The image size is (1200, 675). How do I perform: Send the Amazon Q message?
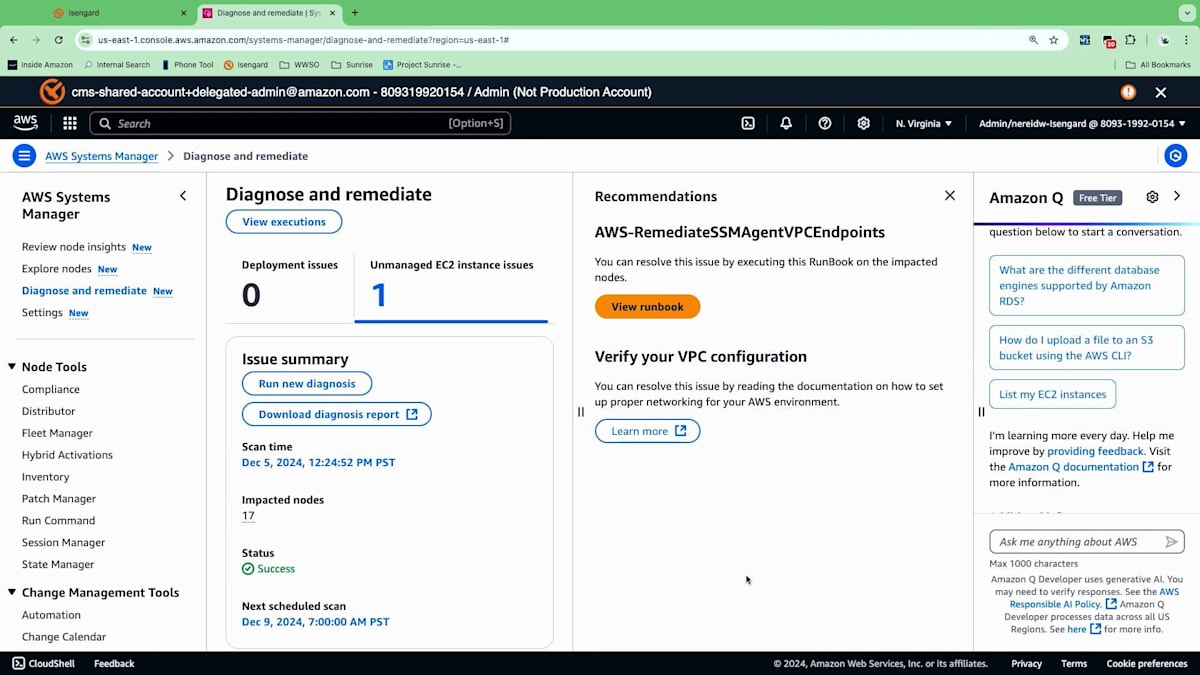tap(1171, 542)
